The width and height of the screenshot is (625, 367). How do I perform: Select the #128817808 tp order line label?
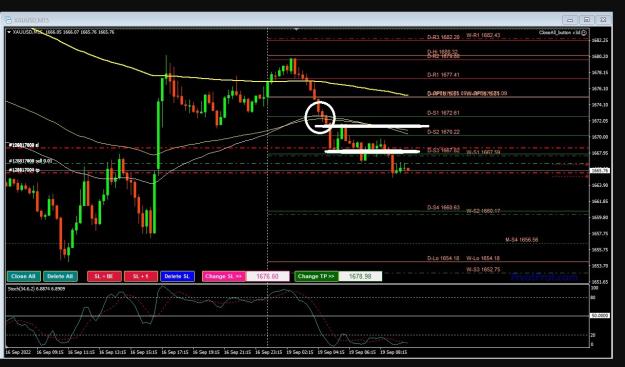pos(24,170)
